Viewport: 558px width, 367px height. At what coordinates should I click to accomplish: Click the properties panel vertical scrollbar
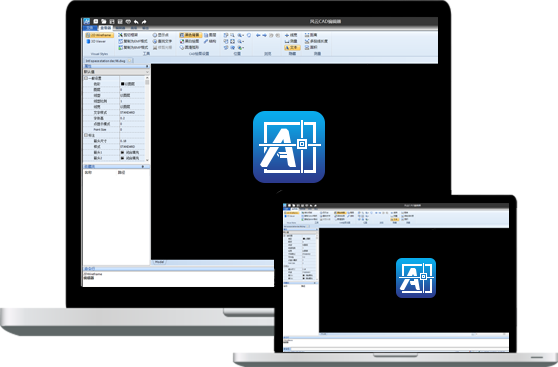(147, 119)
